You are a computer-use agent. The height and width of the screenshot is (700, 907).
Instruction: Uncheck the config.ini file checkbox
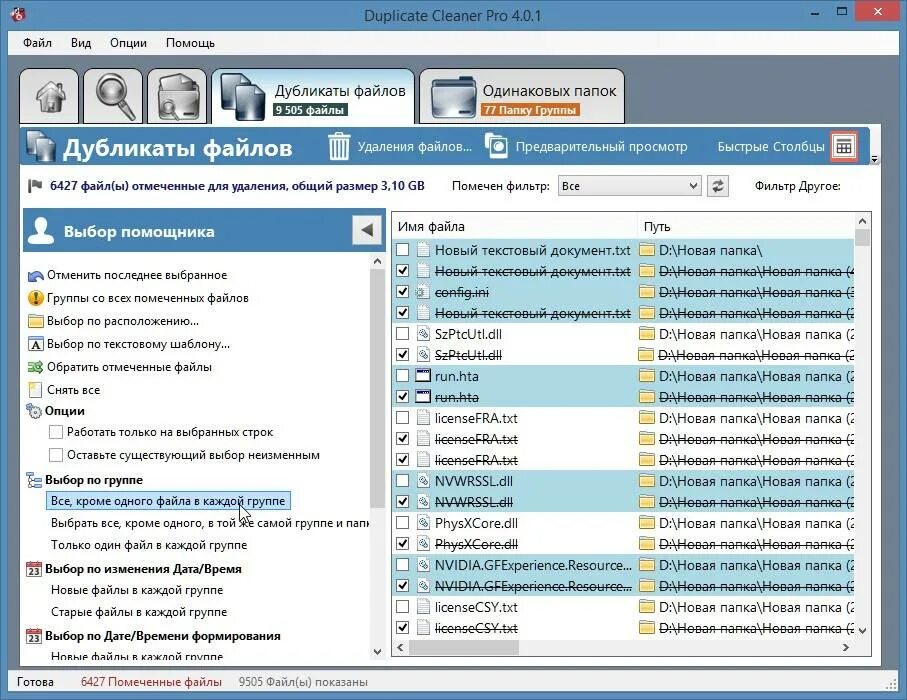click(x=403, y=292)
